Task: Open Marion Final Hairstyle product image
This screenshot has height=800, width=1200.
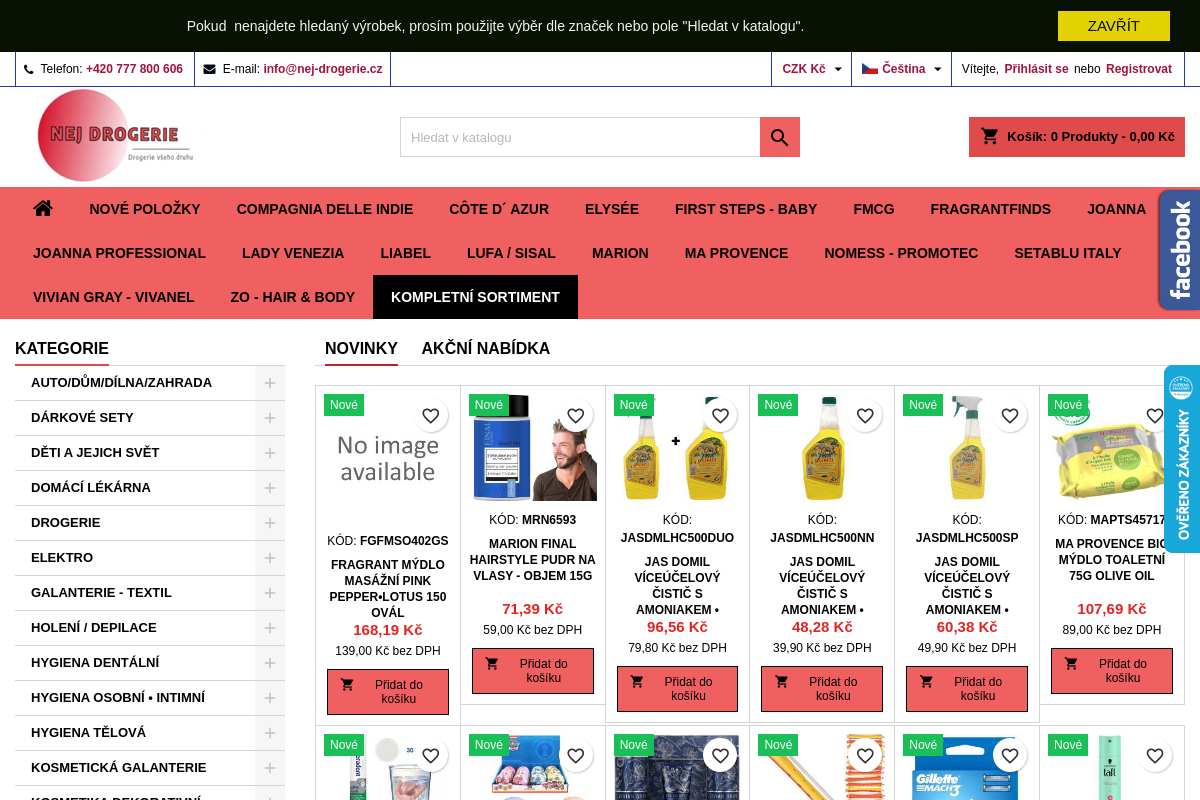Action: point(533,447)
